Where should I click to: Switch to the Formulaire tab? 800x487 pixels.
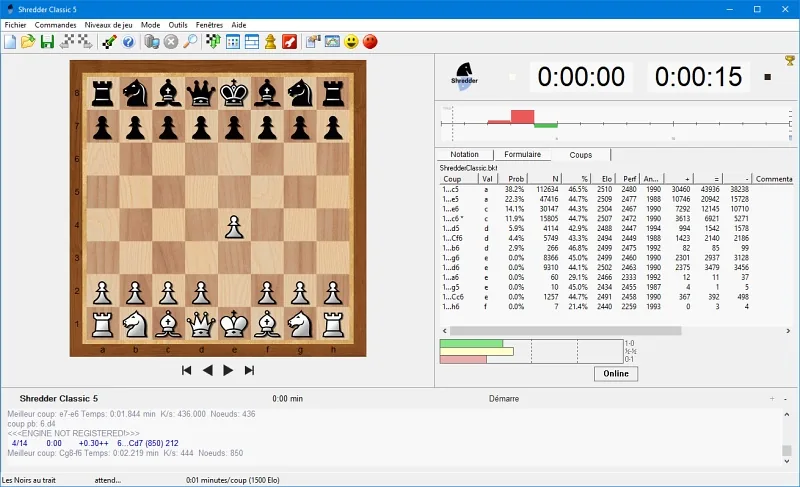(x=522, y=155)
